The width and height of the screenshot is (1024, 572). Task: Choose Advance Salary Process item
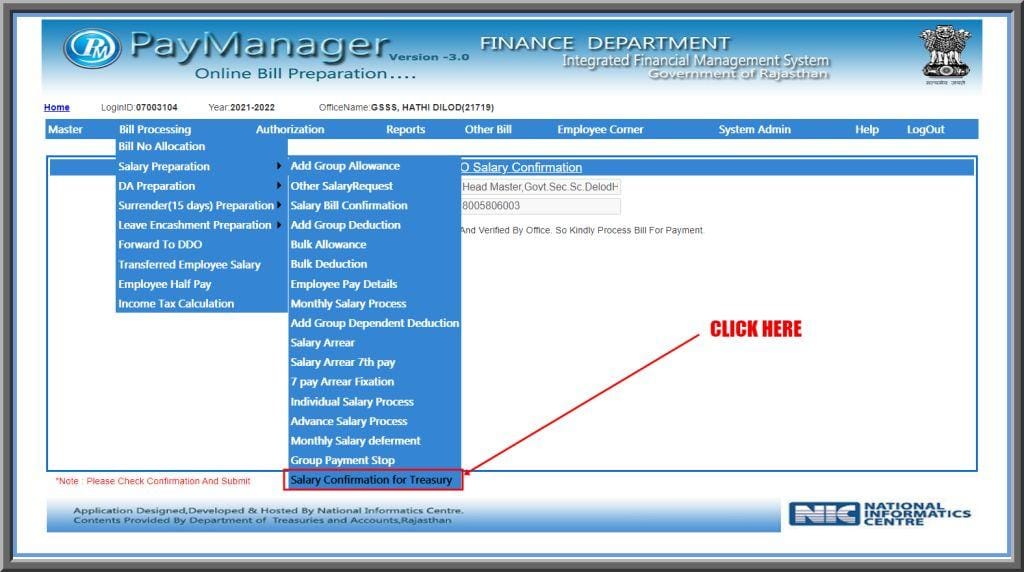click(349, 421)
